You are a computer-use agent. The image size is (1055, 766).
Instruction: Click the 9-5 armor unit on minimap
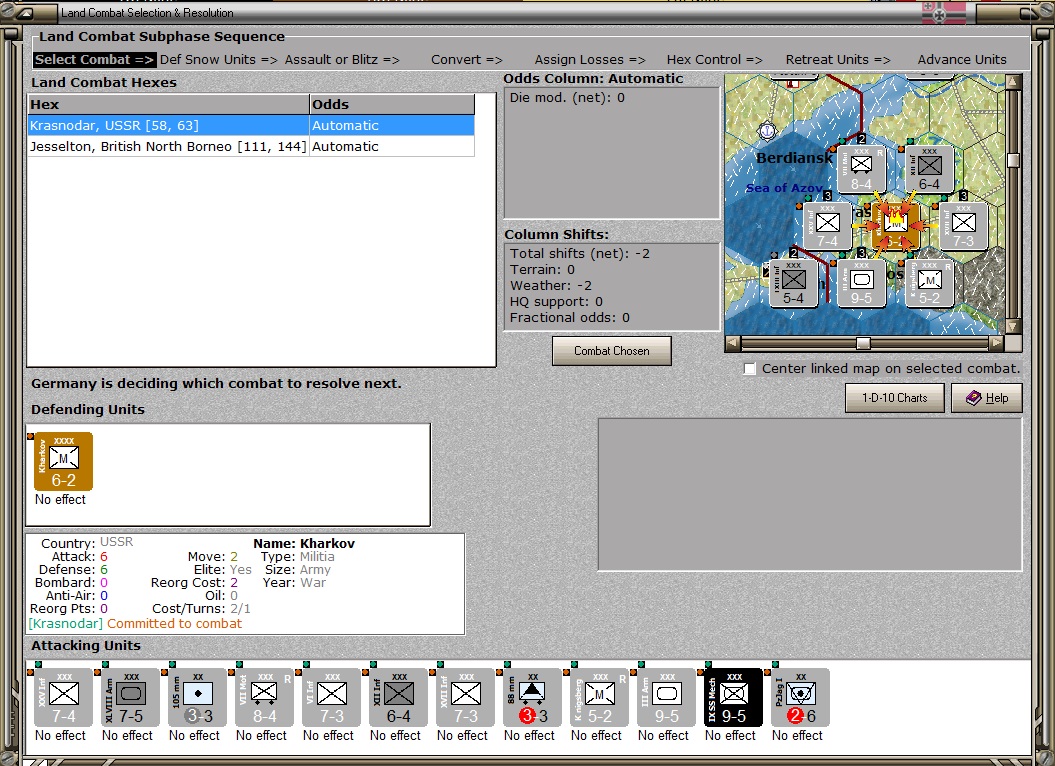[861, 283]
